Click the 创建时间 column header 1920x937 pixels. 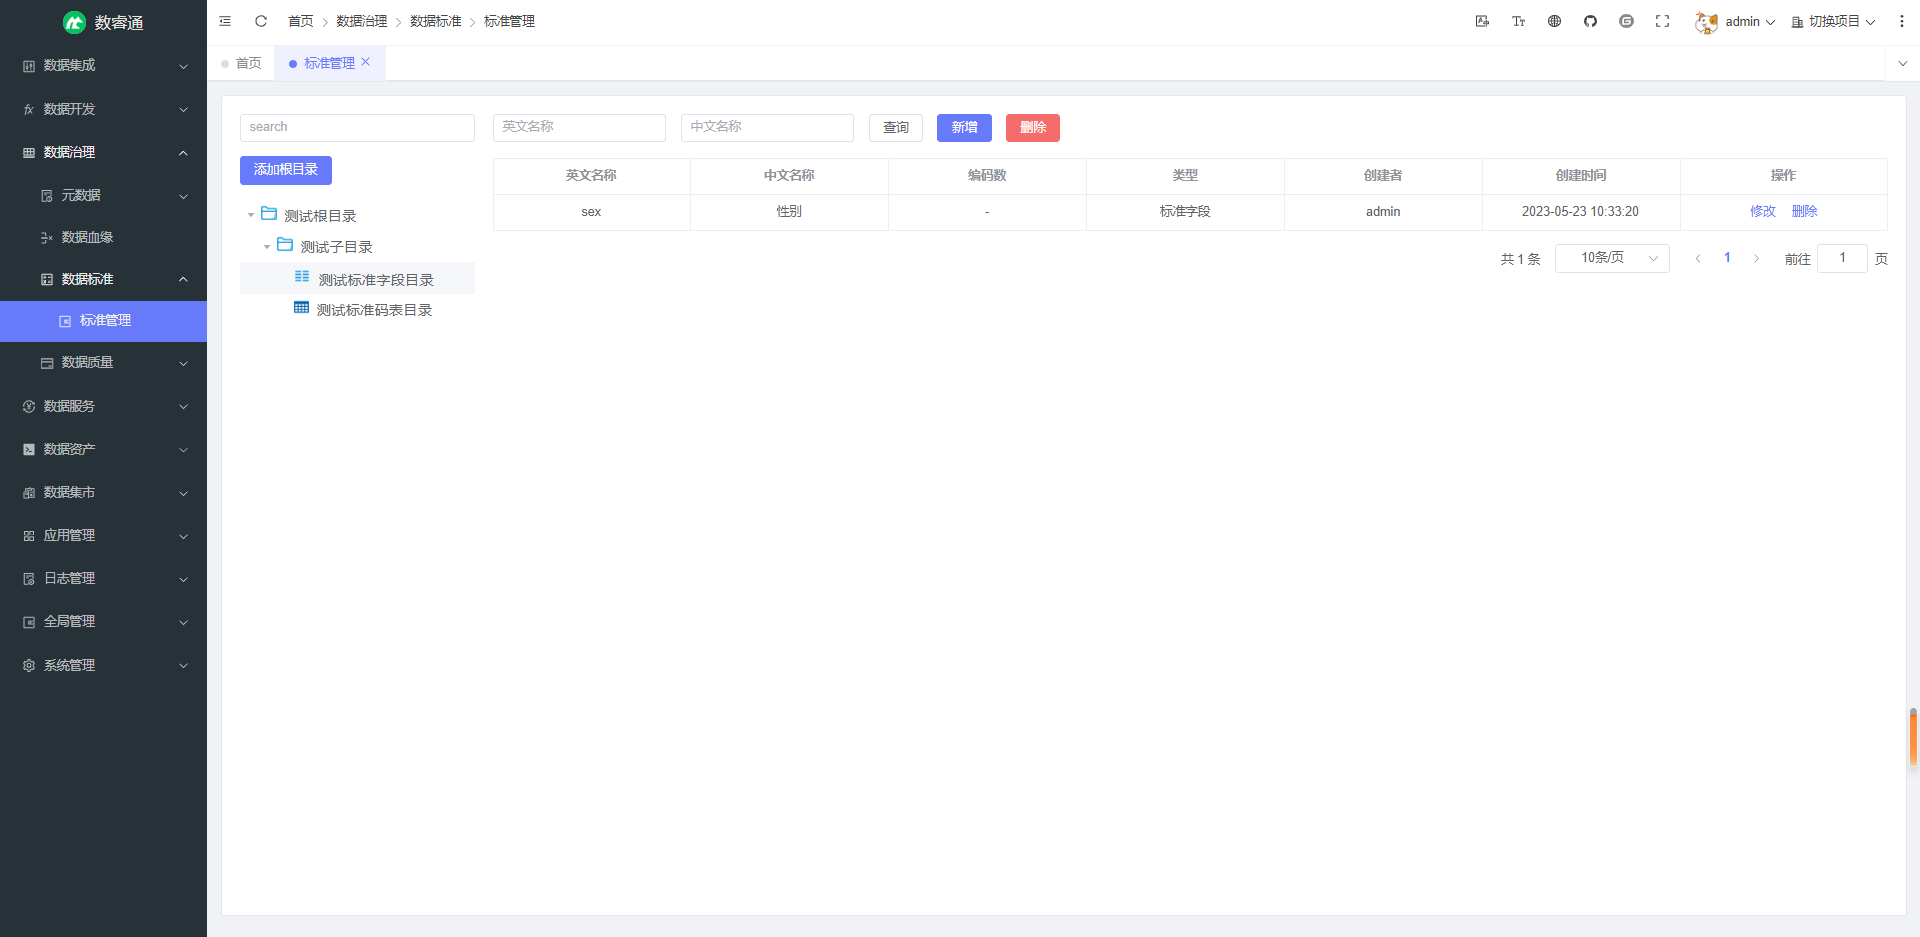click(1581, 176)
